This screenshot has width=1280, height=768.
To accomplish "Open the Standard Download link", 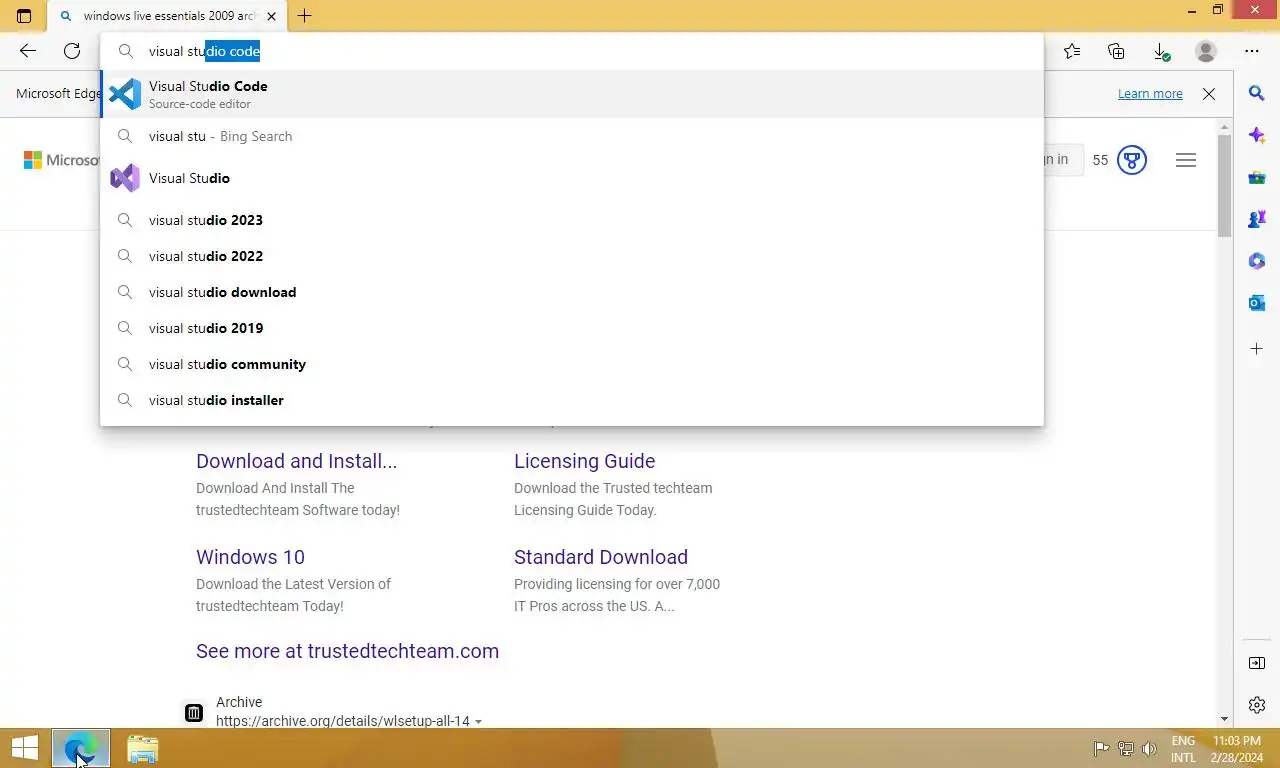I will pos(601,557).
